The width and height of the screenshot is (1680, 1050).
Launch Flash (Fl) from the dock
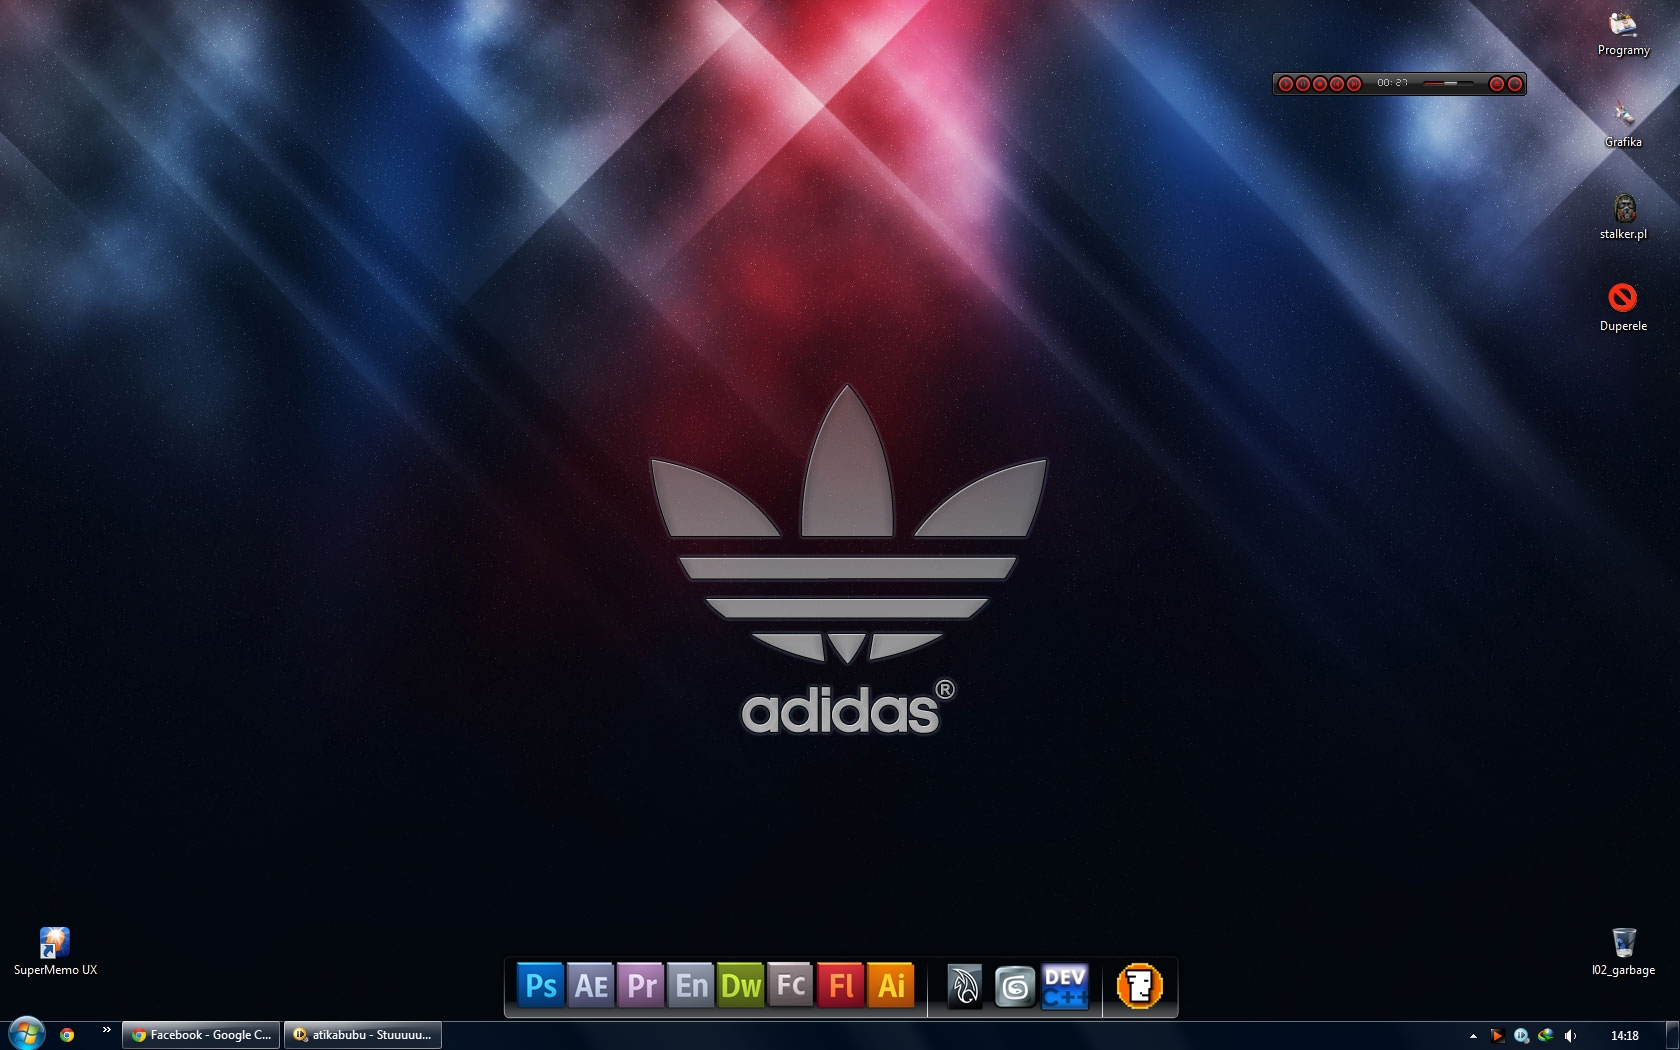pyautogui.click(x=841, y=986)
